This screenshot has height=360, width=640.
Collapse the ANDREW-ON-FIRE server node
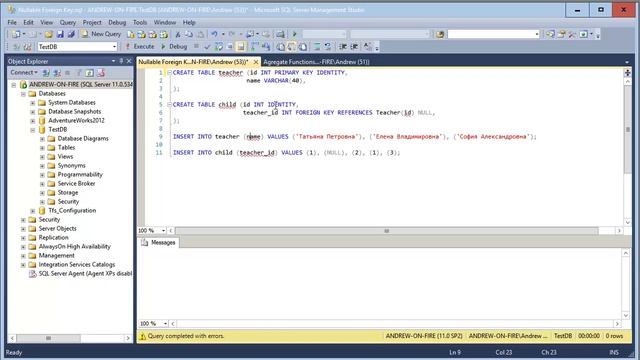point(13,85)
